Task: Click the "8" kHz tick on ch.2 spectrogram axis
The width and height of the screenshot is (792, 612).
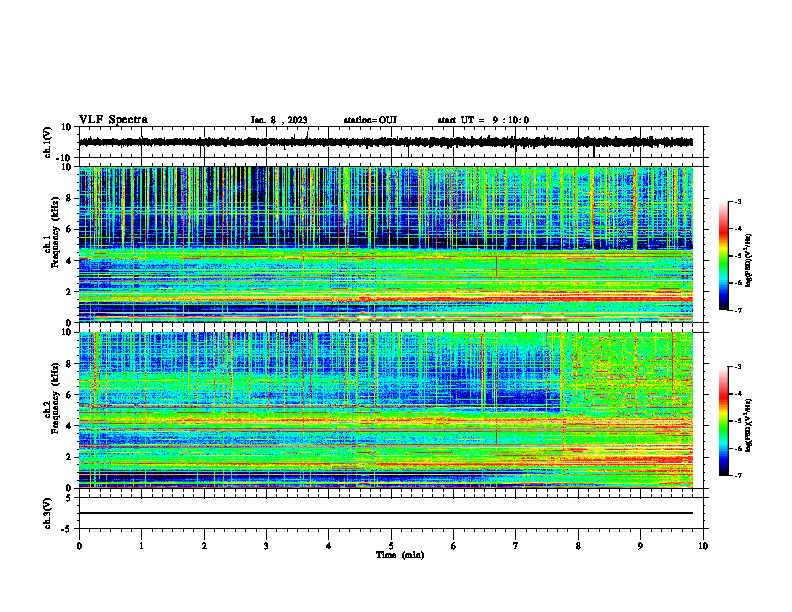Action: pyautogui.click(x=70, y=364)
